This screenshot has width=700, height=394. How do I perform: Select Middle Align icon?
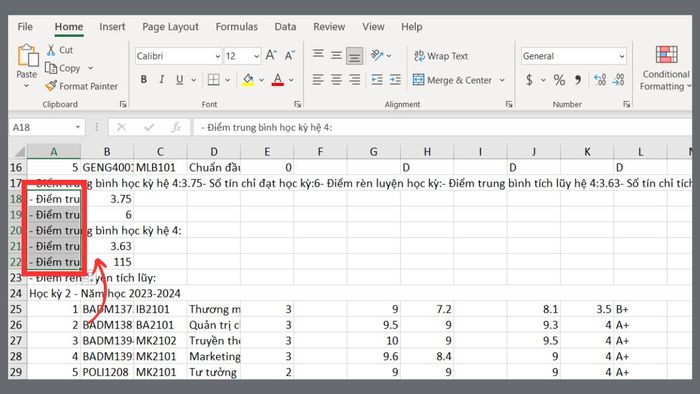coord(336,55)
